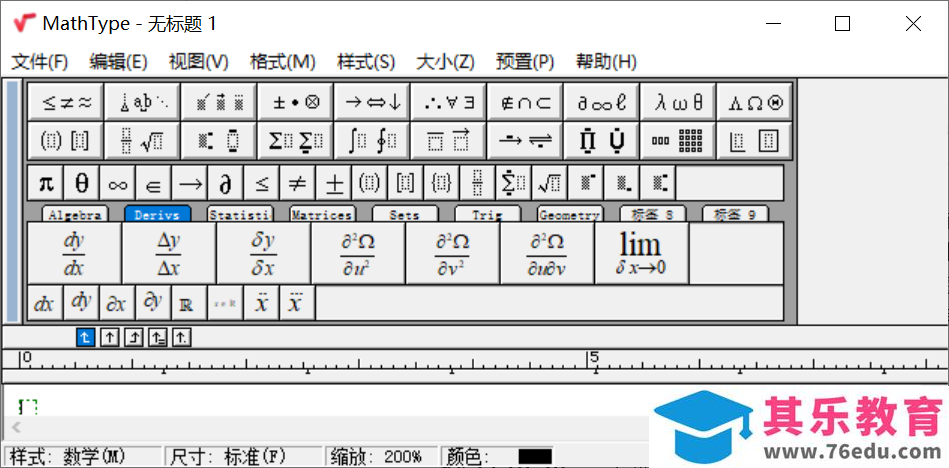Select decimal-aligned tab stop
The width and height of the screenshot is (949, 468).
click(182, 337)
